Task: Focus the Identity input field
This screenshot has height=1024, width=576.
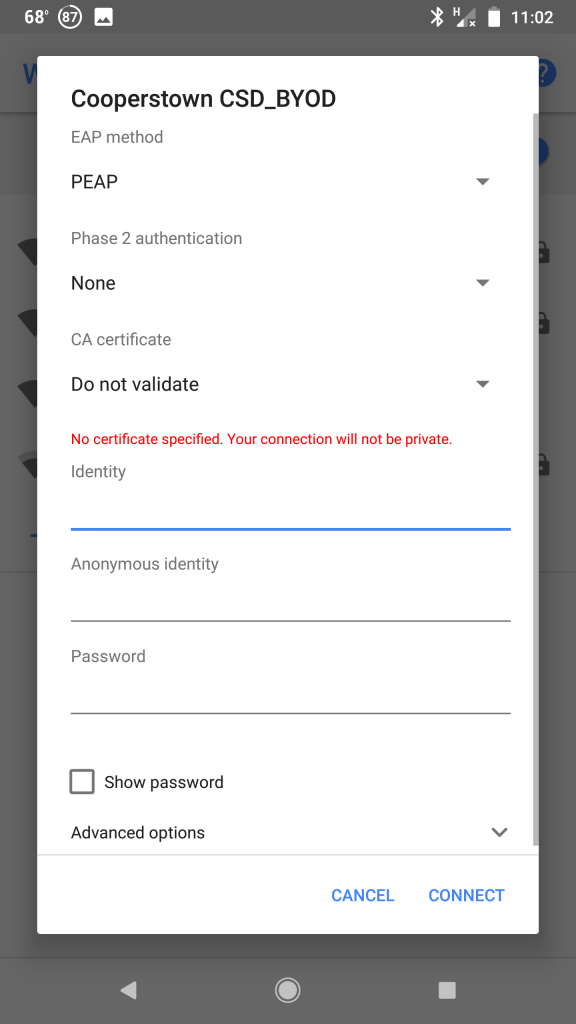Action: [x=291, y=509]
